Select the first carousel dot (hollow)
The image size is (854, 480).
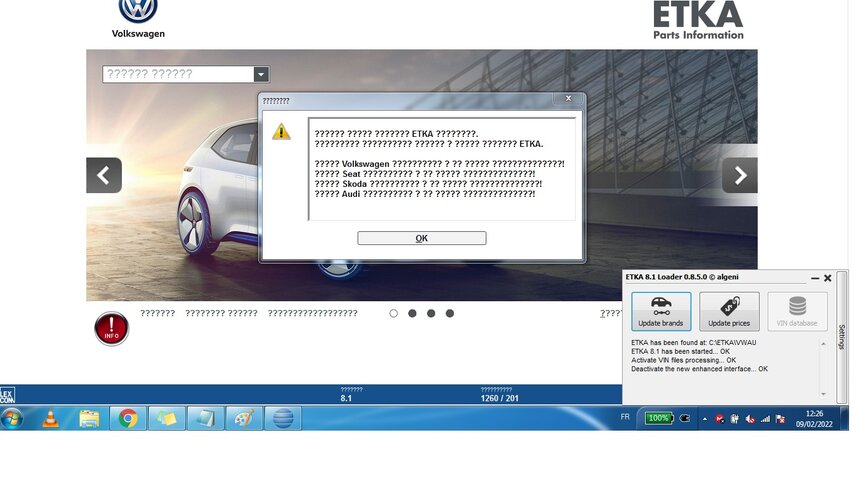click(394, 313)
